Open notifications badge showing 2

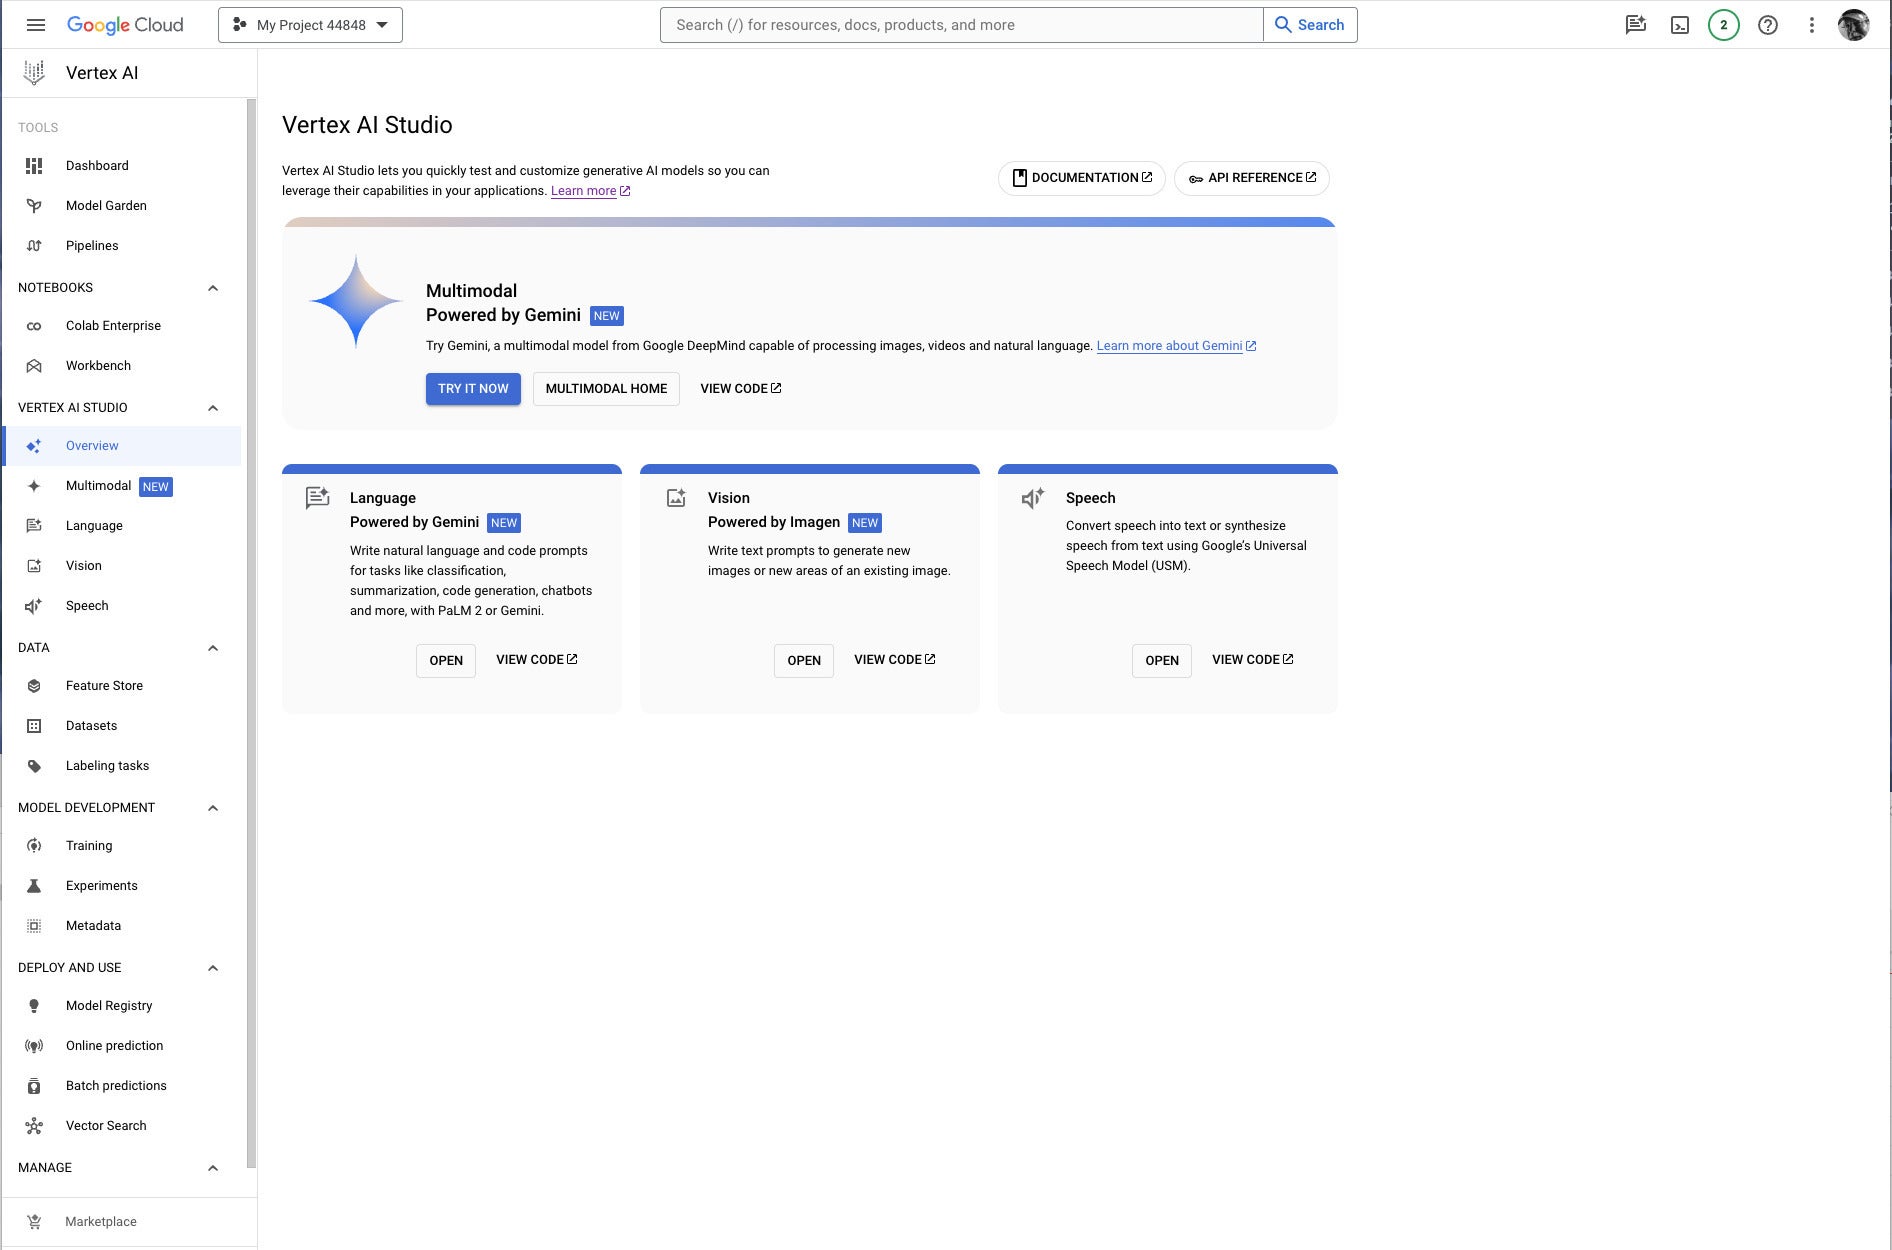coord(1724,25)
